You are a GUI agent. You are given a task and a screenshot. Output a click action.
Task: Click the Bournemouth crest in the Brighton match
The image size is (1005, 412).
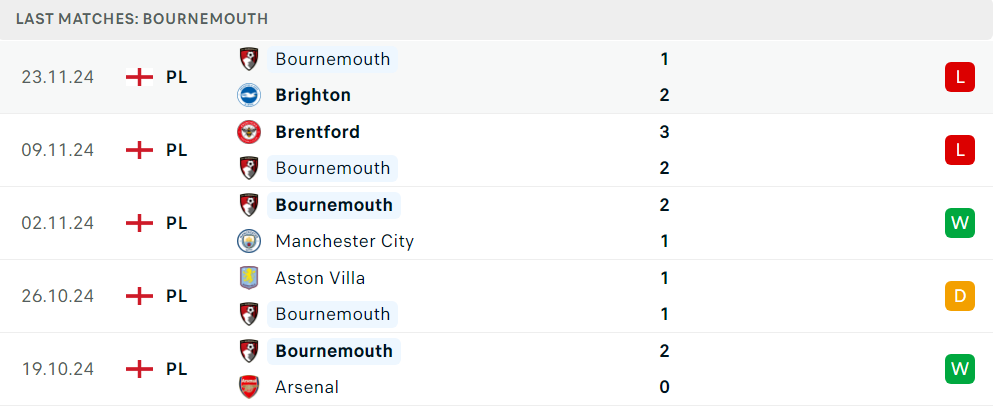(248, 59)
